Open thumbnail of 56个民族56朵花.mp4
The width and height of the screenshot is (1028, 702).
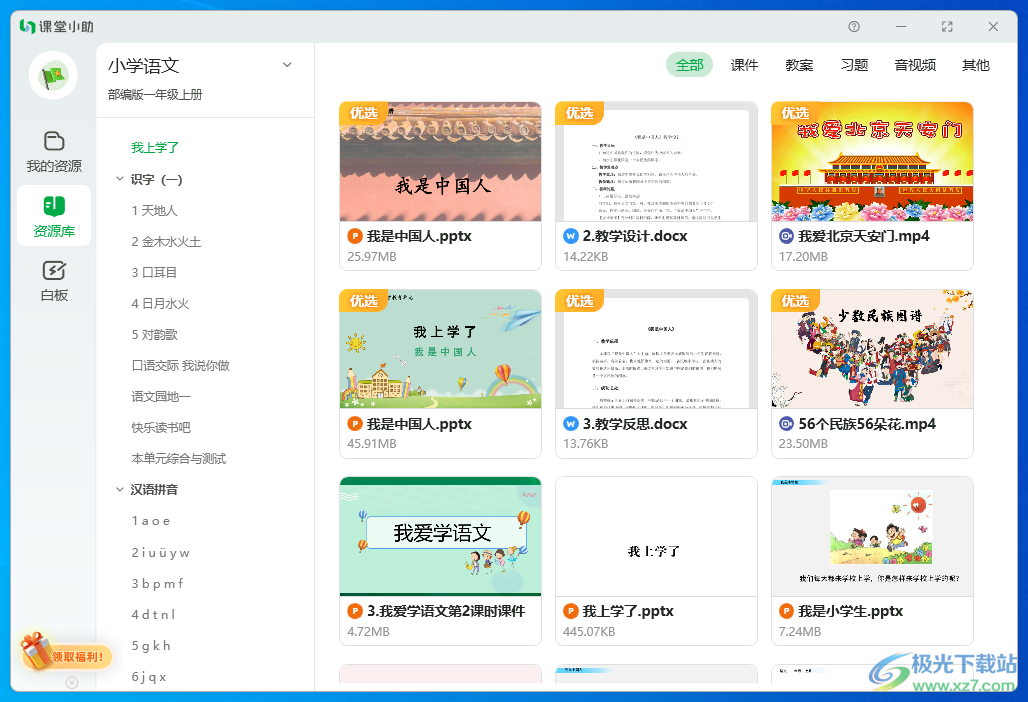pos(872,349)
